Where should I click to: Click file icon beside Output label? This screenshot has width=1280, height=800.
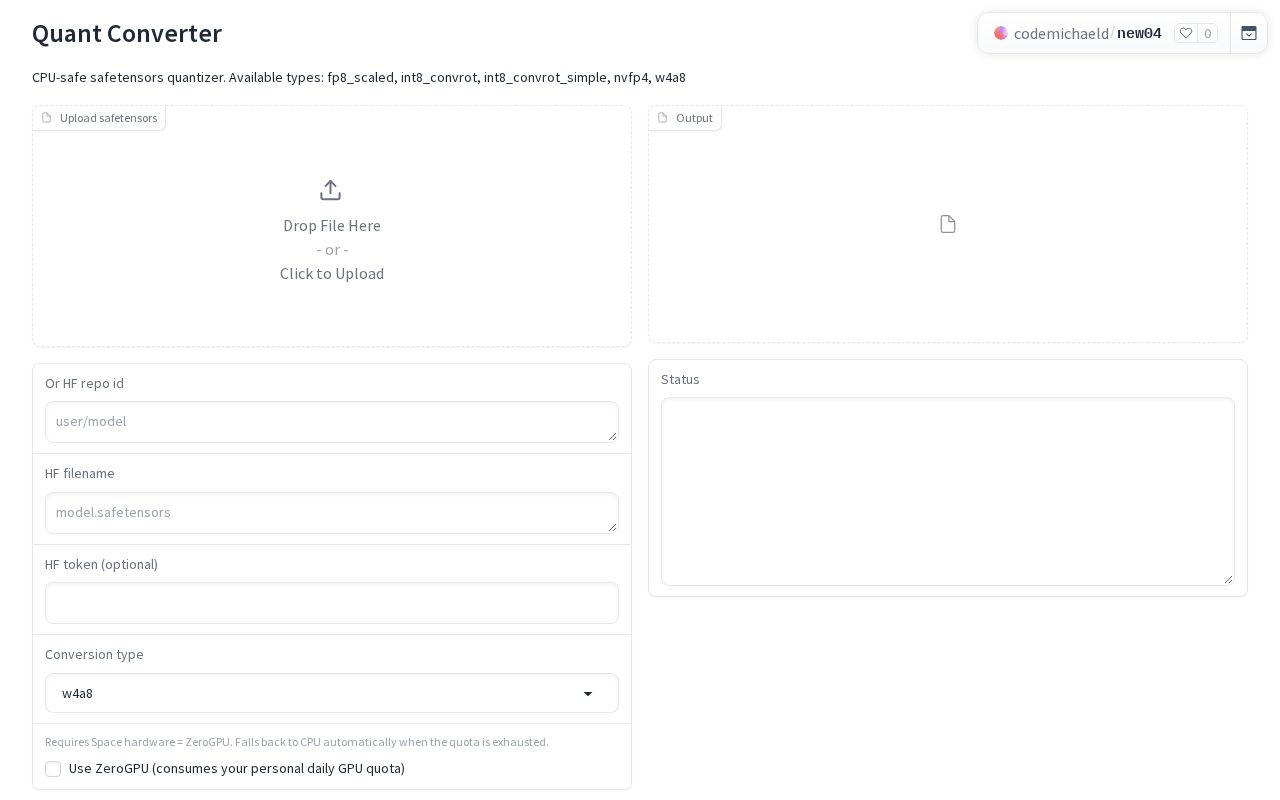click(662, 118)
